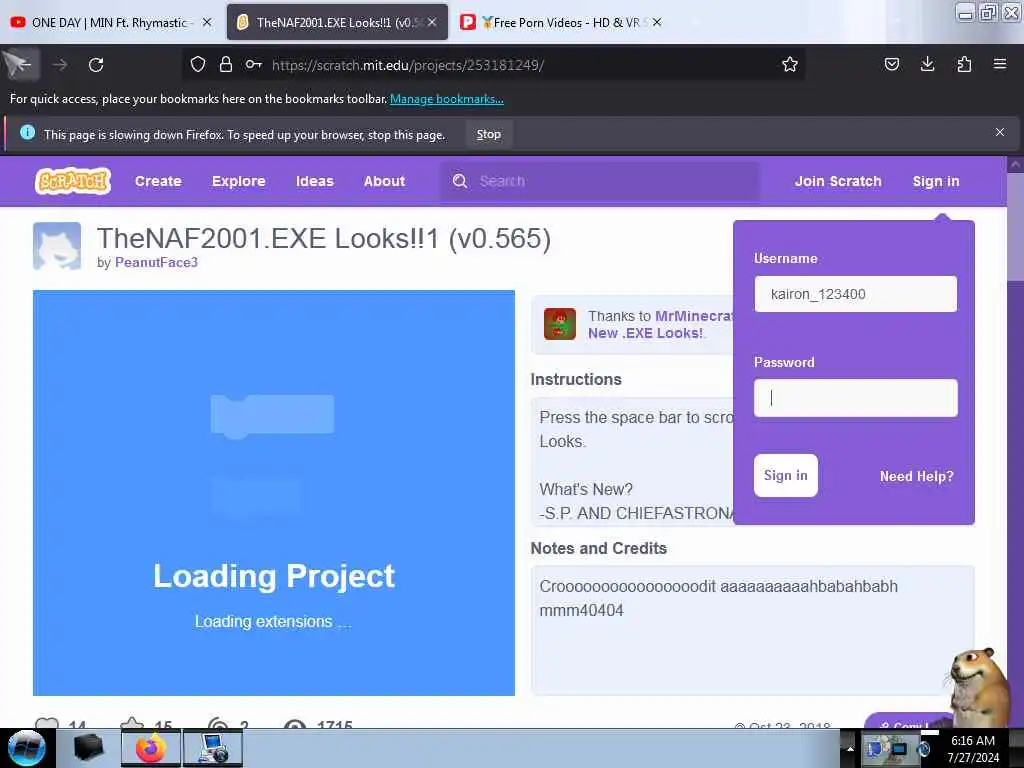Click the Scratch search field

(600, 181)
